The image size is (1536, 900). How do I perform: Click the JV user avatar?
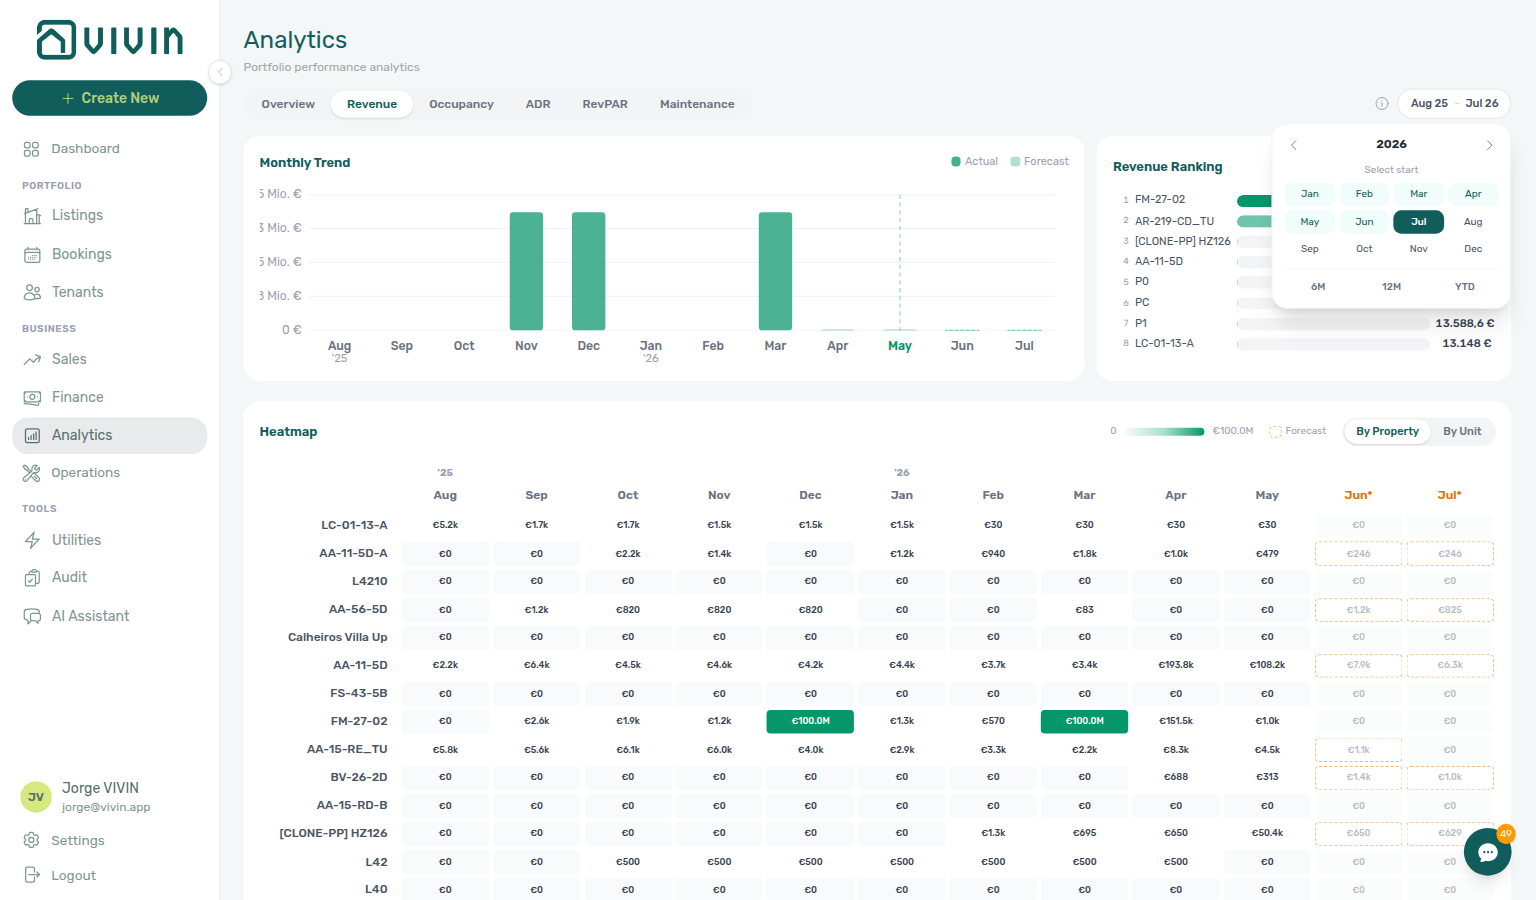[36, 797]
